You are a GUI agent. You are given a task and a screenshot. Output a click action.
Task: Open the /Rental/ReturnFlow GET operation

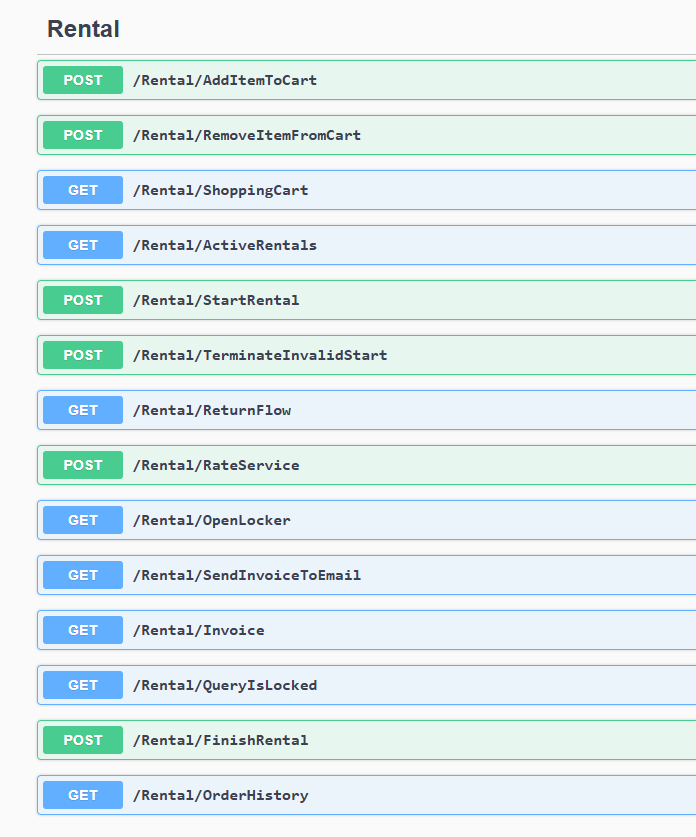[x=212, y=410]
